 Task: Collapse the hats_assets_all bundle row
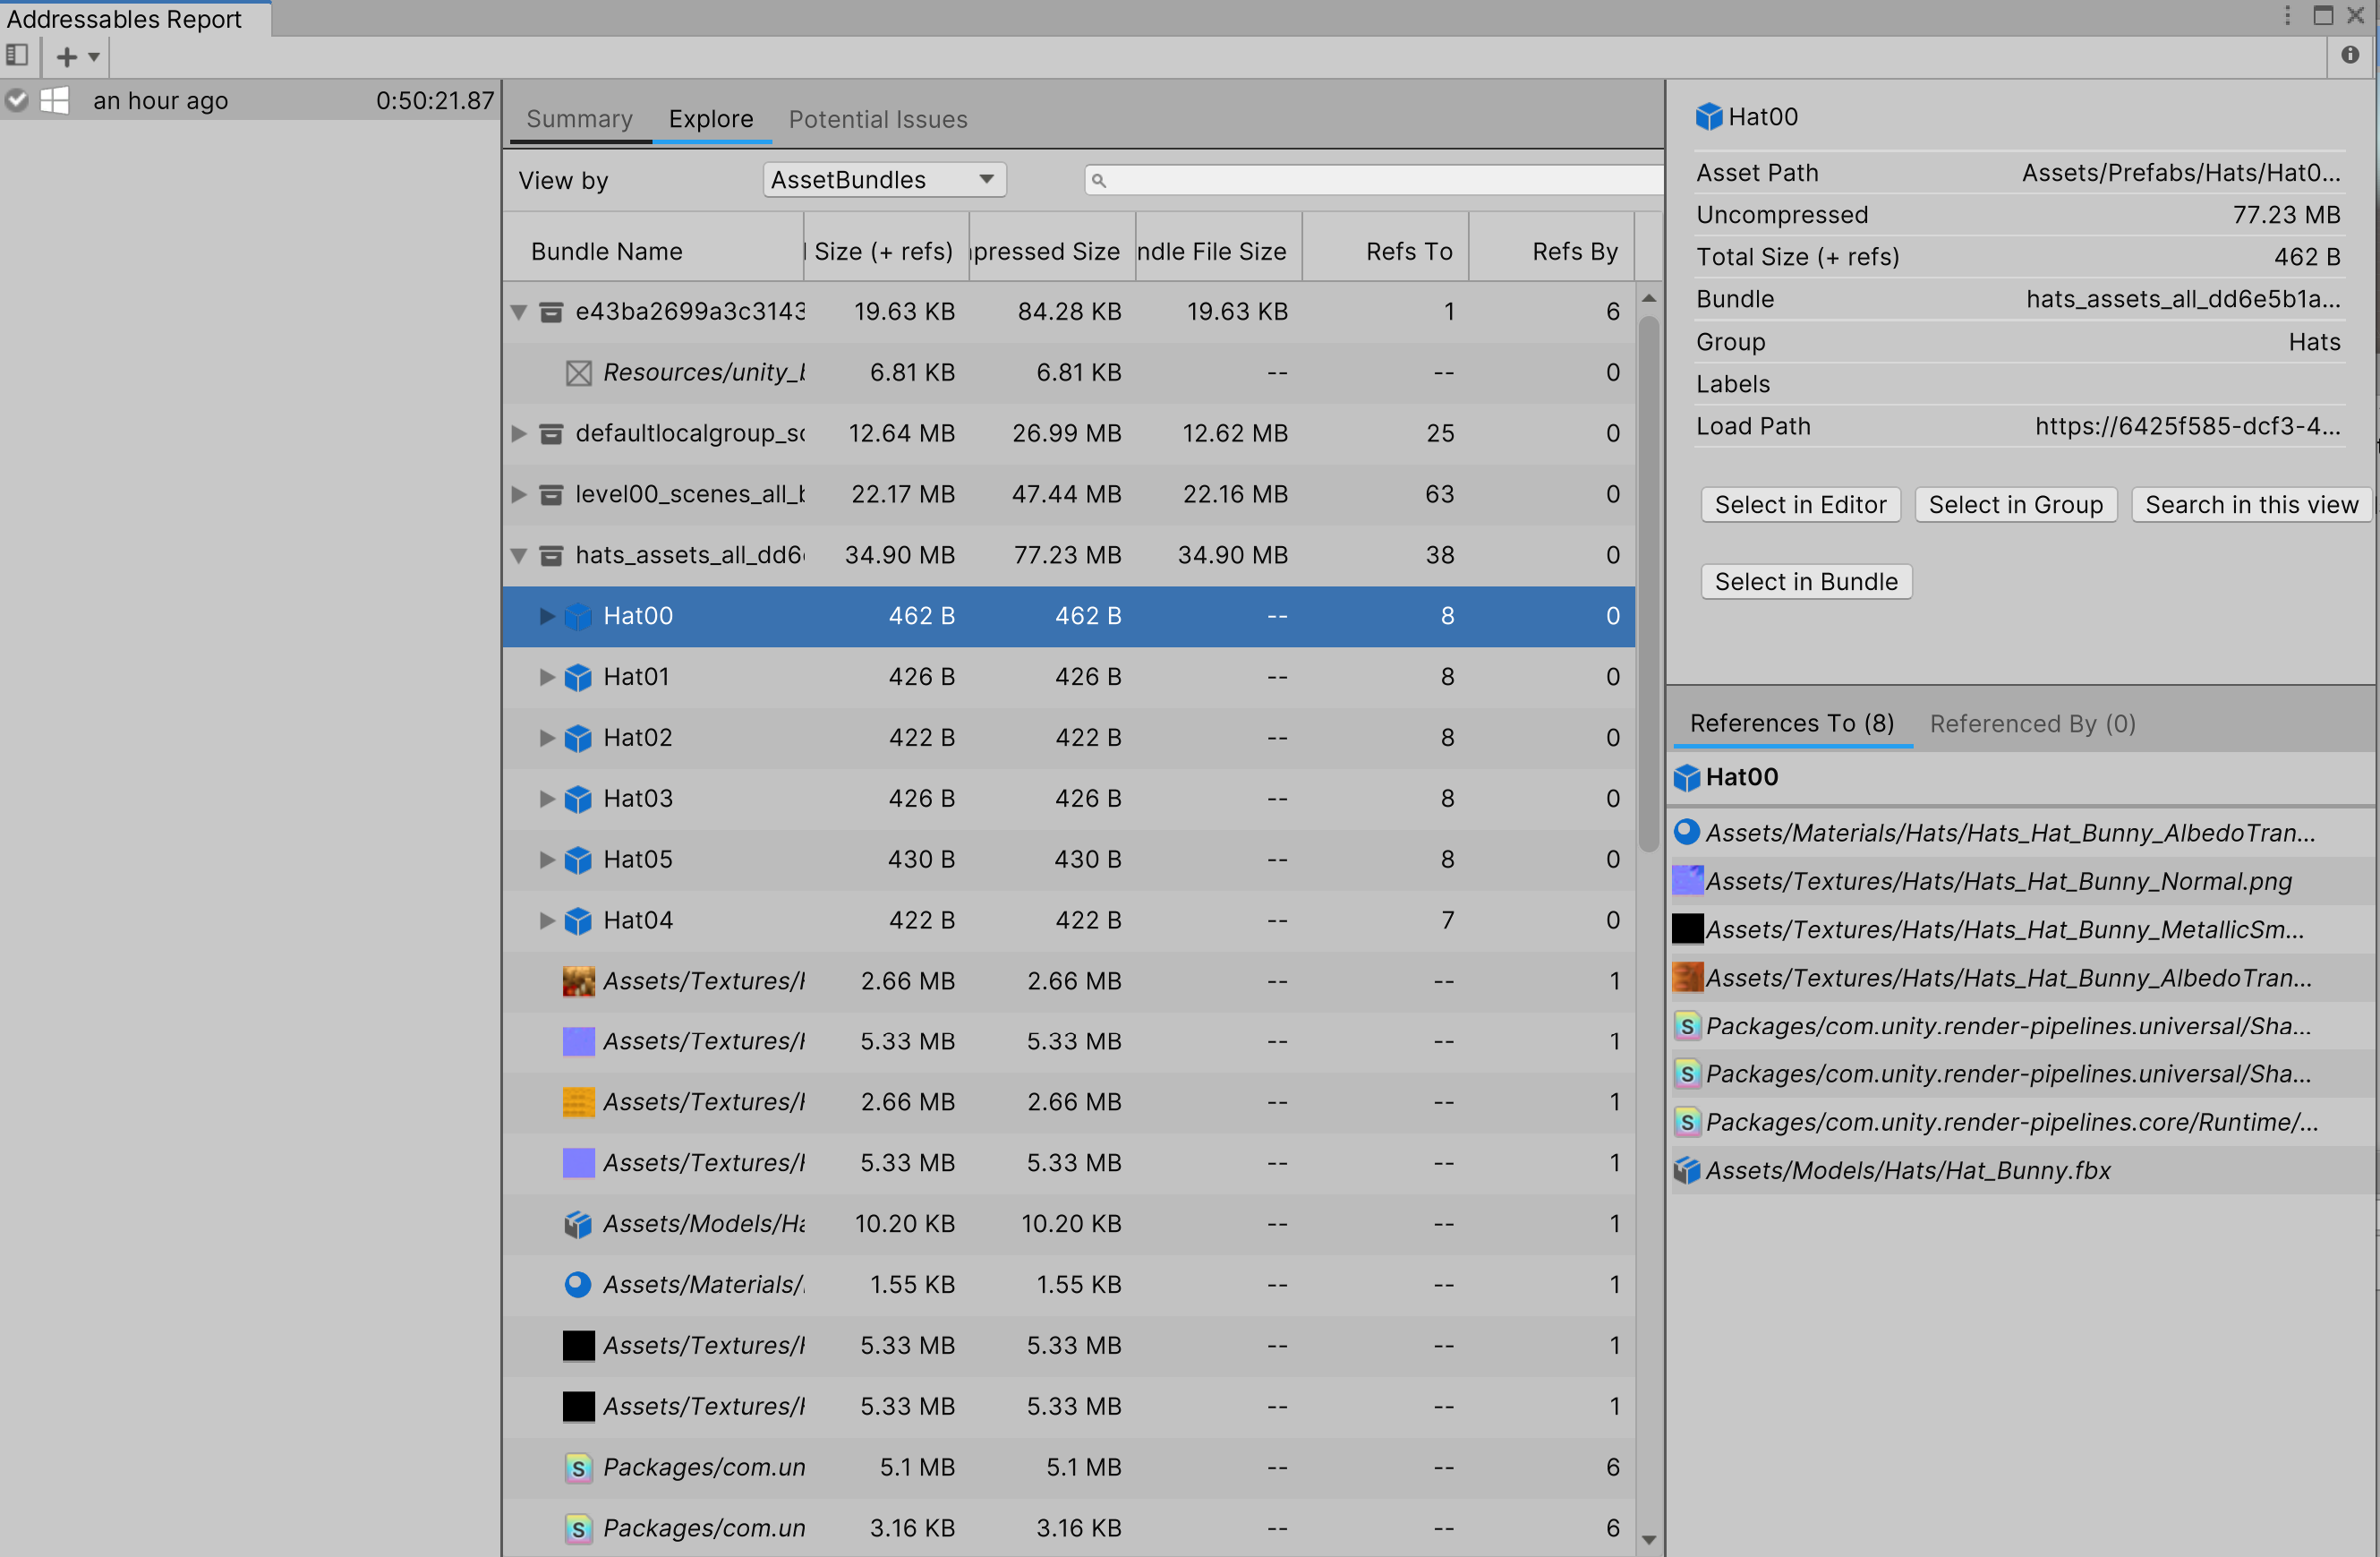pos(518,555)
